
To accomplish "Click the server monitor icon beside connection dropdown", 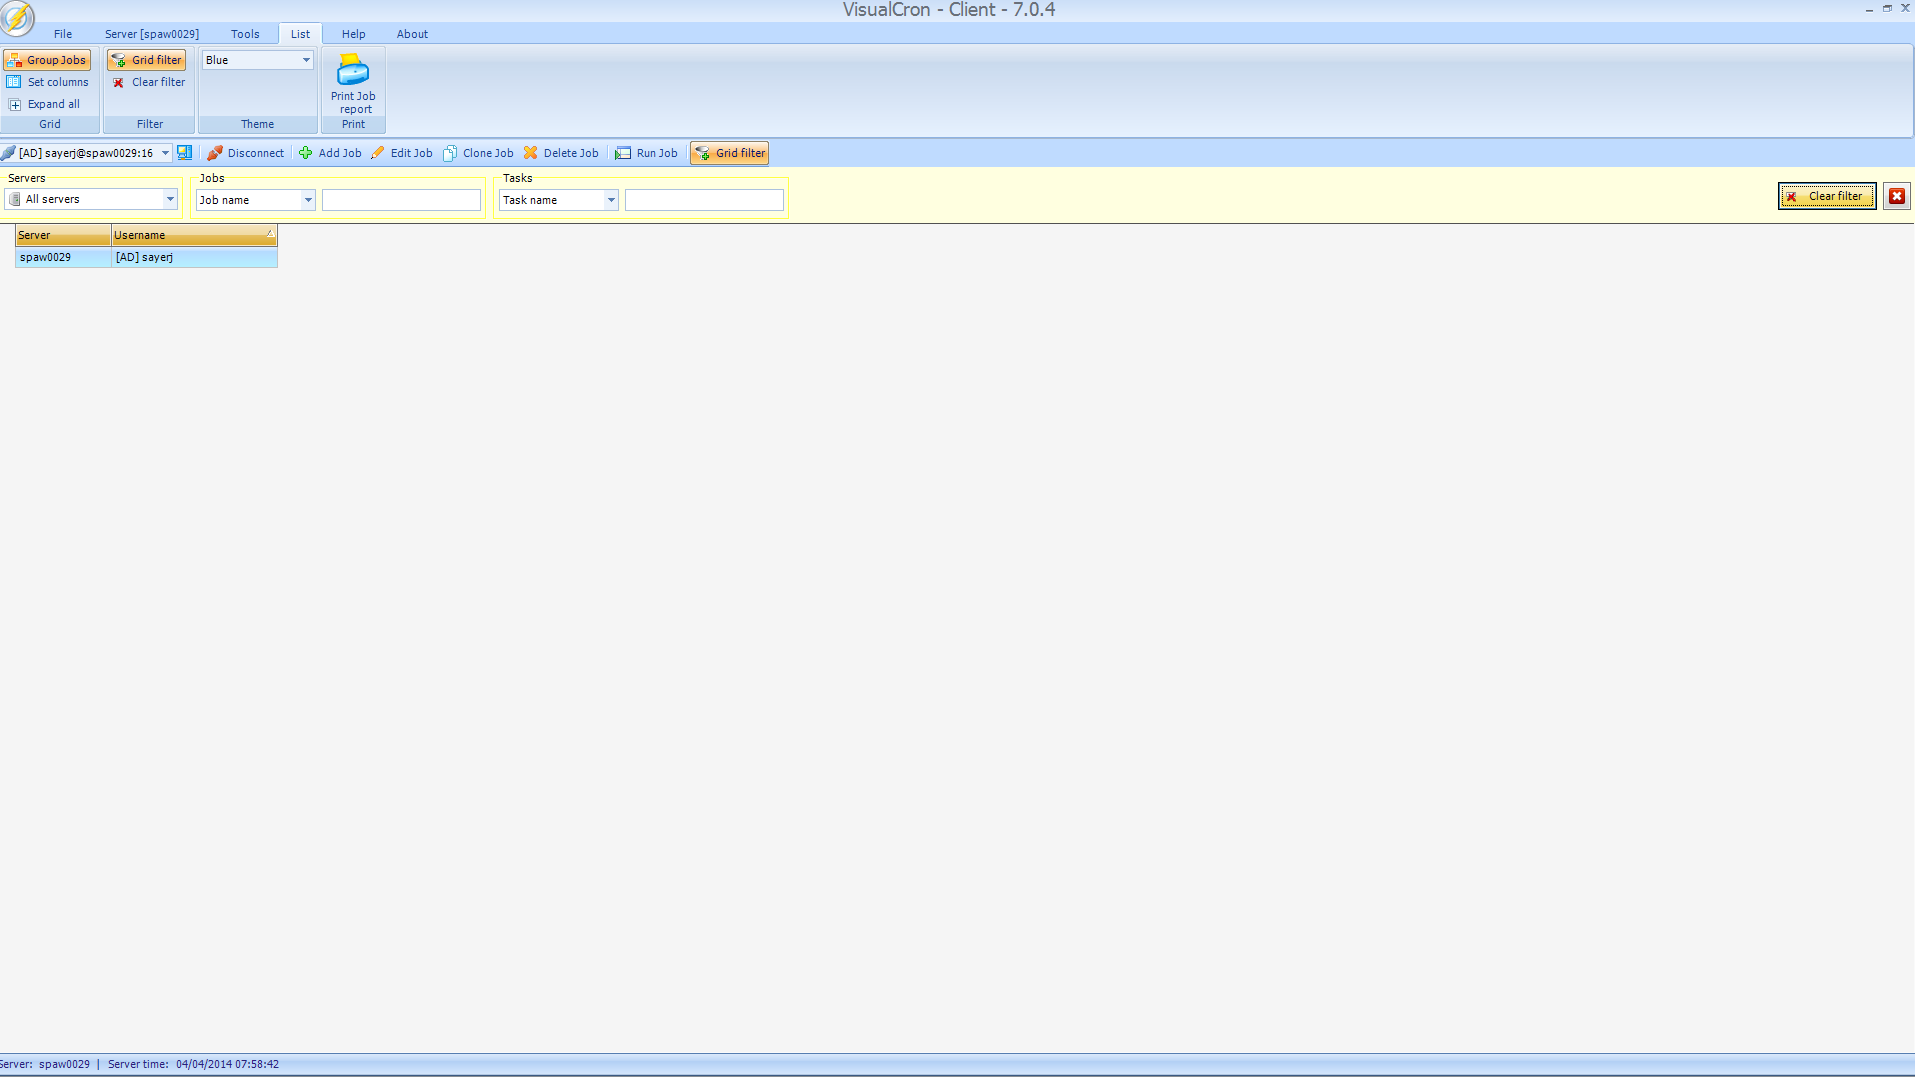I will click(185, 153).
